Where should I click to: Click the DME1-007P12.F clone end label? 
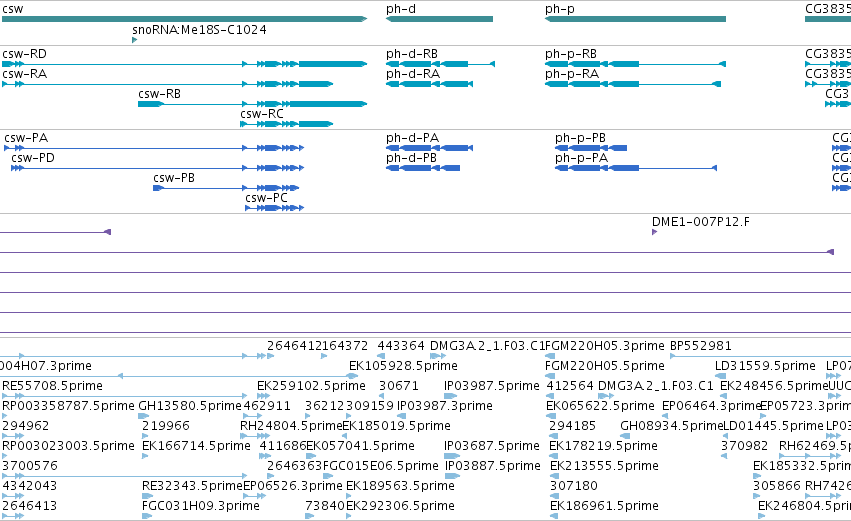(701, 222)
